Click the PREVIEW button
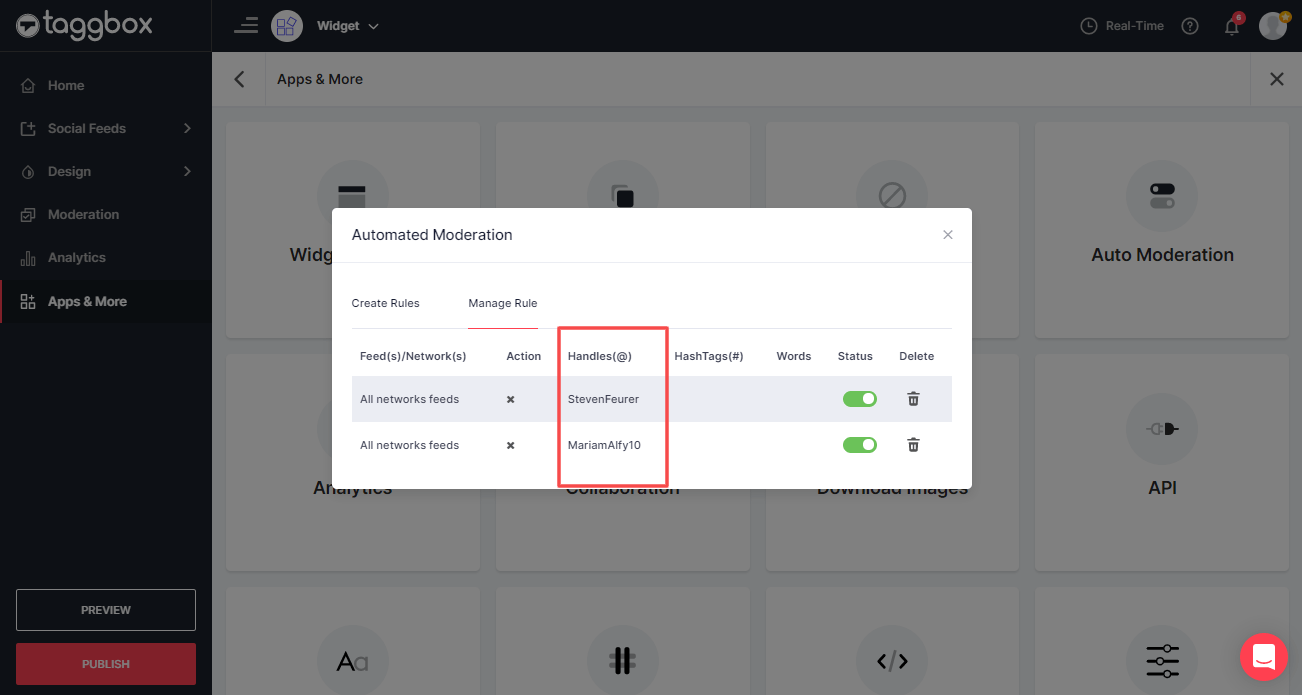This screenshot has height=695, width=1302. pyautogui.click(x=106, y=610)
